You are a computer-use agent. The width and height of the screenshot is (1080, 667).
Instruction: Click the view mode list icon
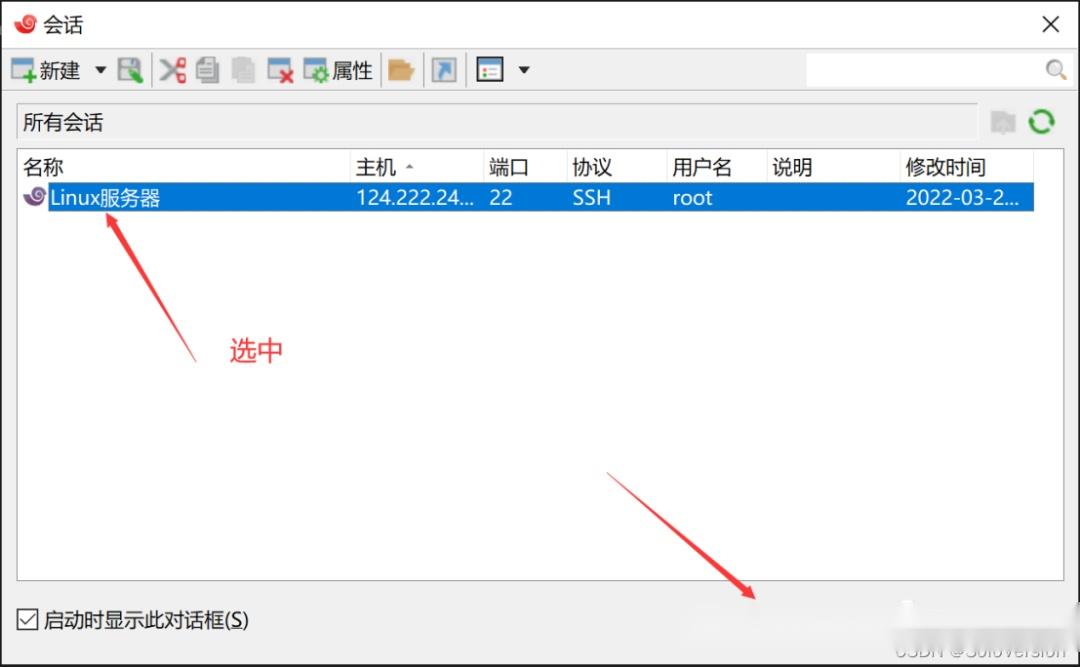490,70
